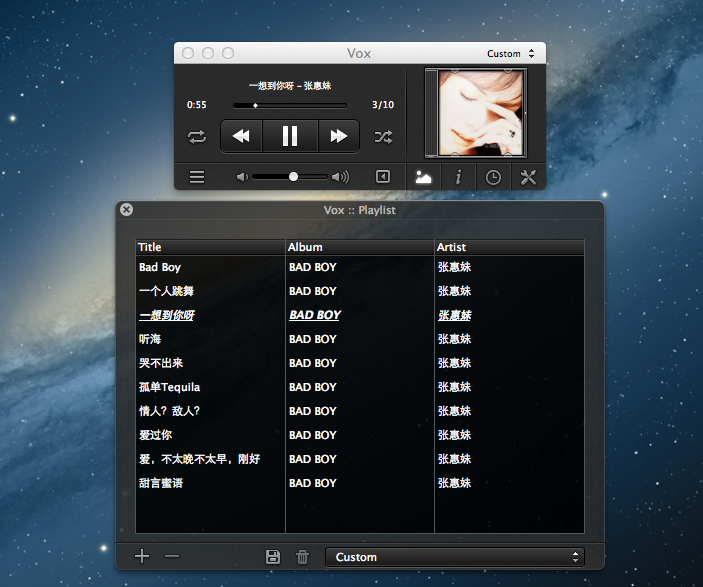Set maximum volume with loud speaker icon
703x587 pixels.
tap(340, 177)
